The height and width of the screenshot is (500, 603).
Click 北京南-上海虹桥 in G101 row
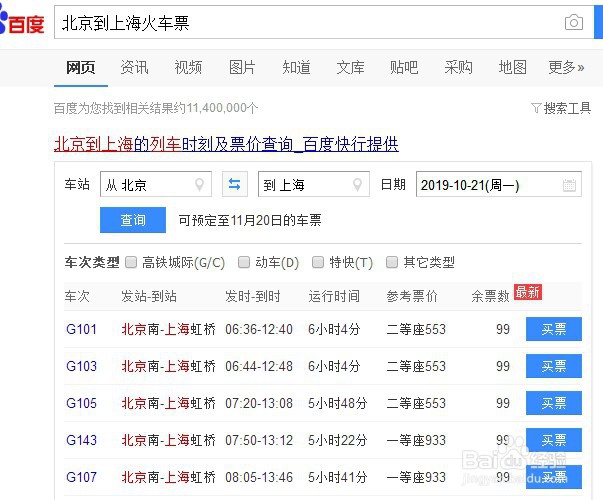(168, 330)
